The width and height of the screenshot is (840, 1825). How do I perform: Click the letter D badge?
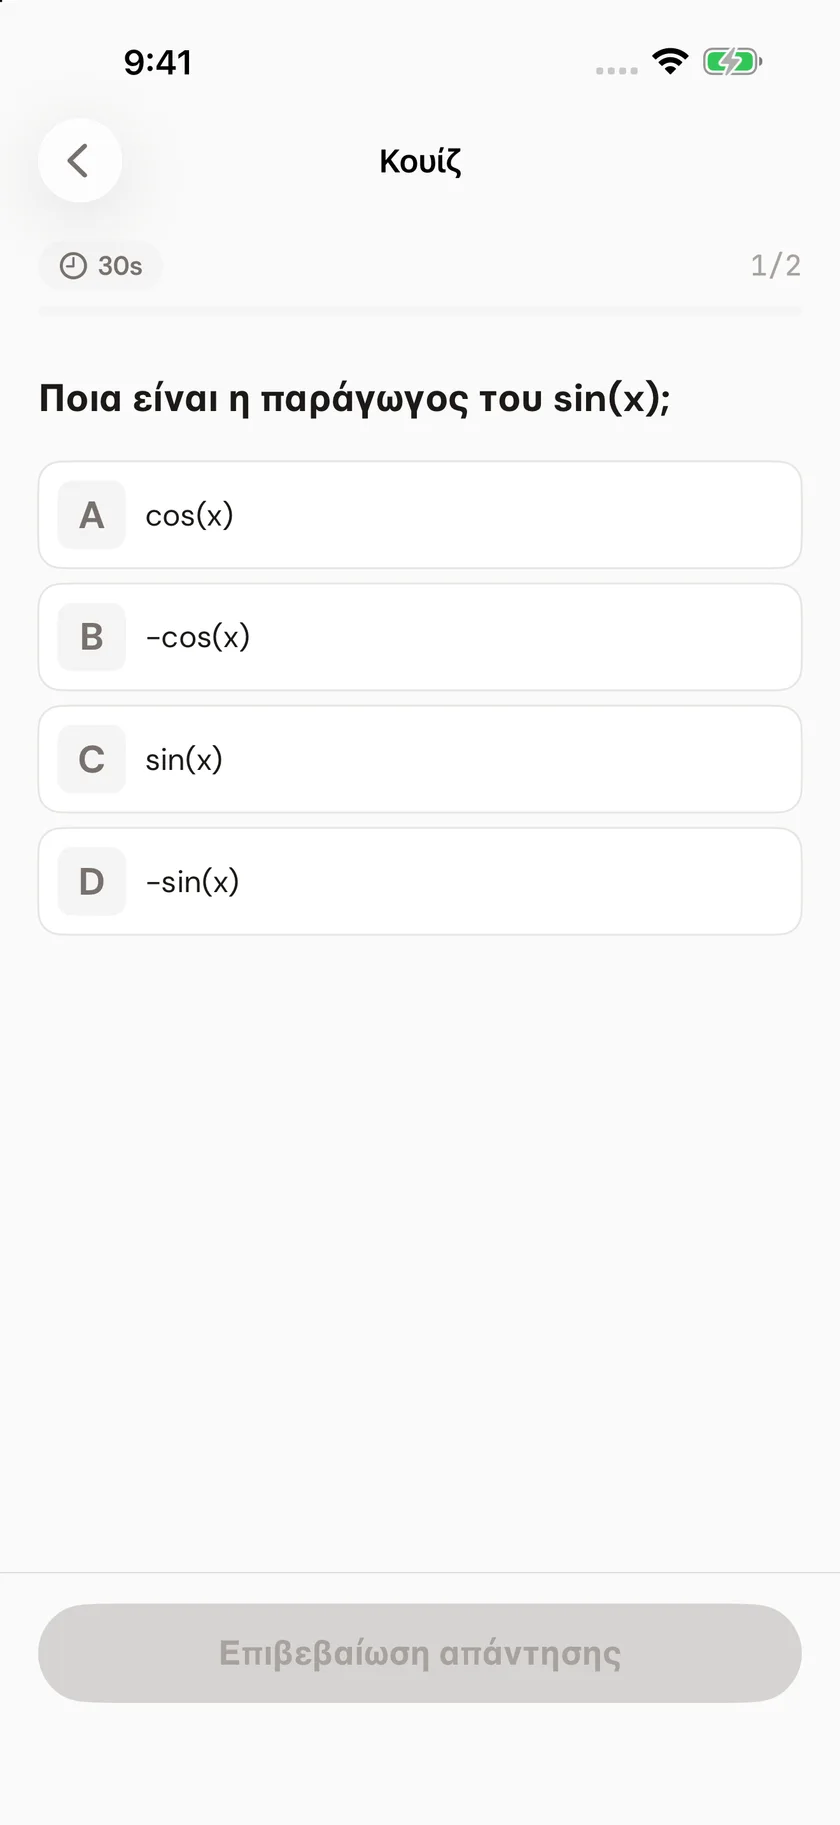point(92,881)
